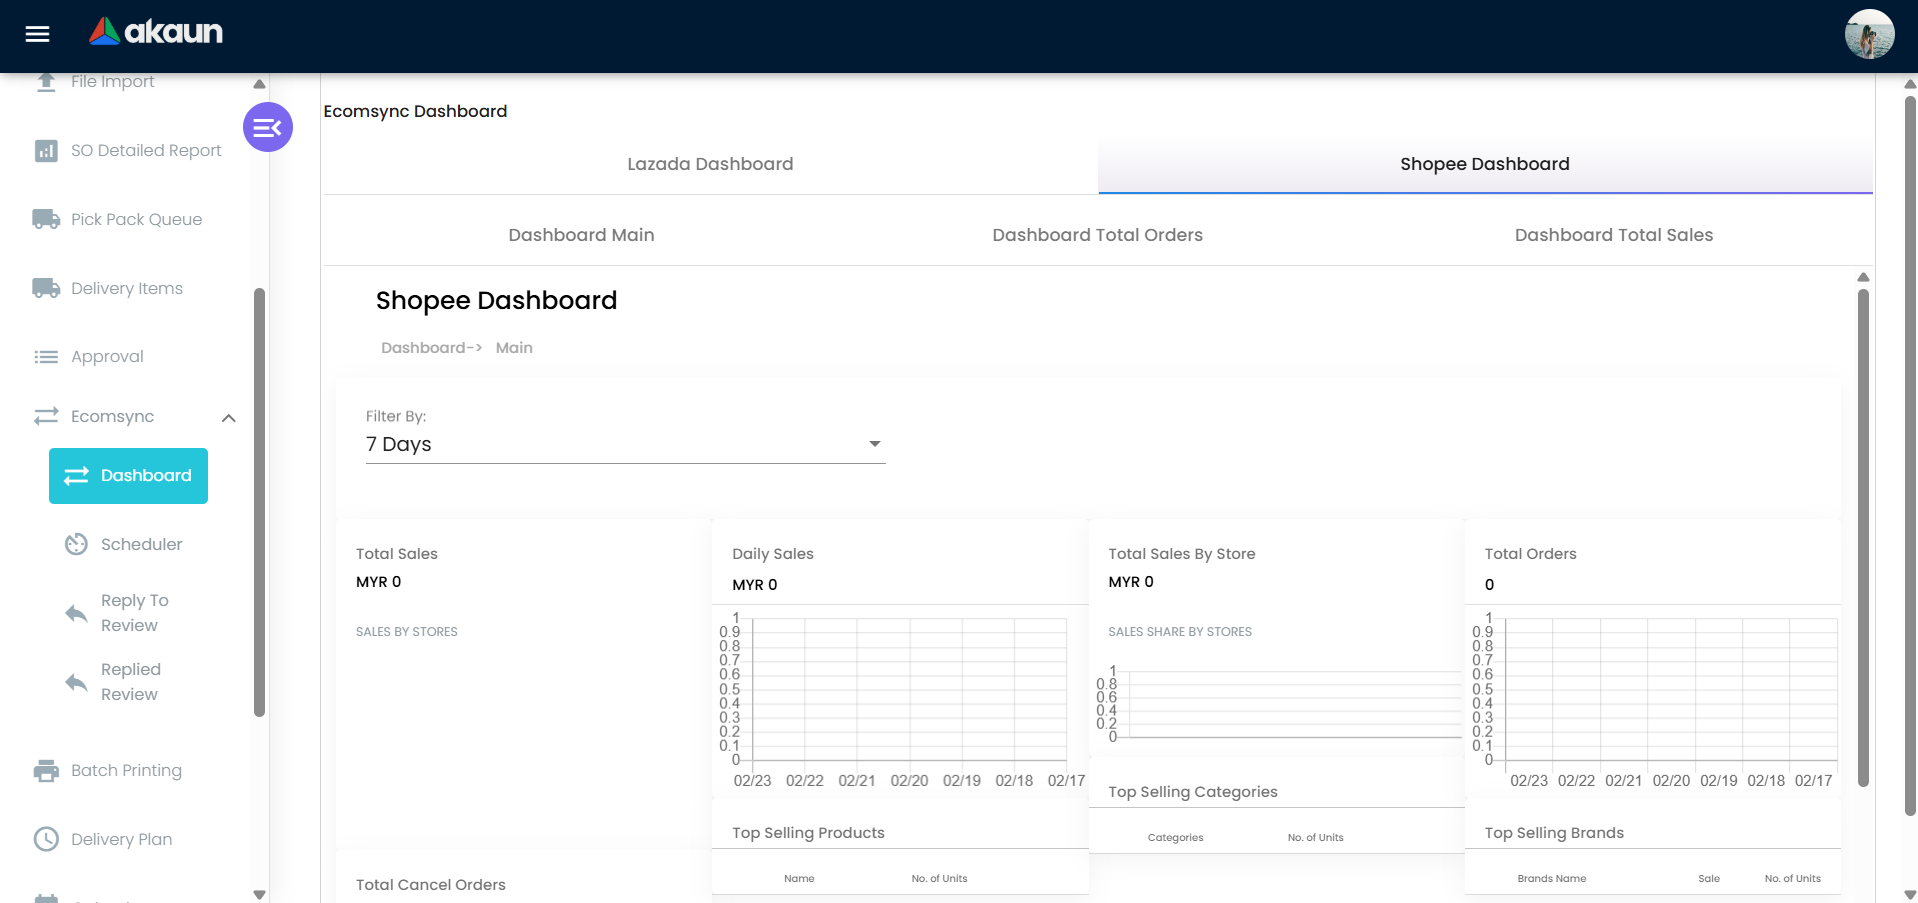Click the sidebar scroll down arrow
Viewport: 1918px width, 903px height.
tap(259, 894)
